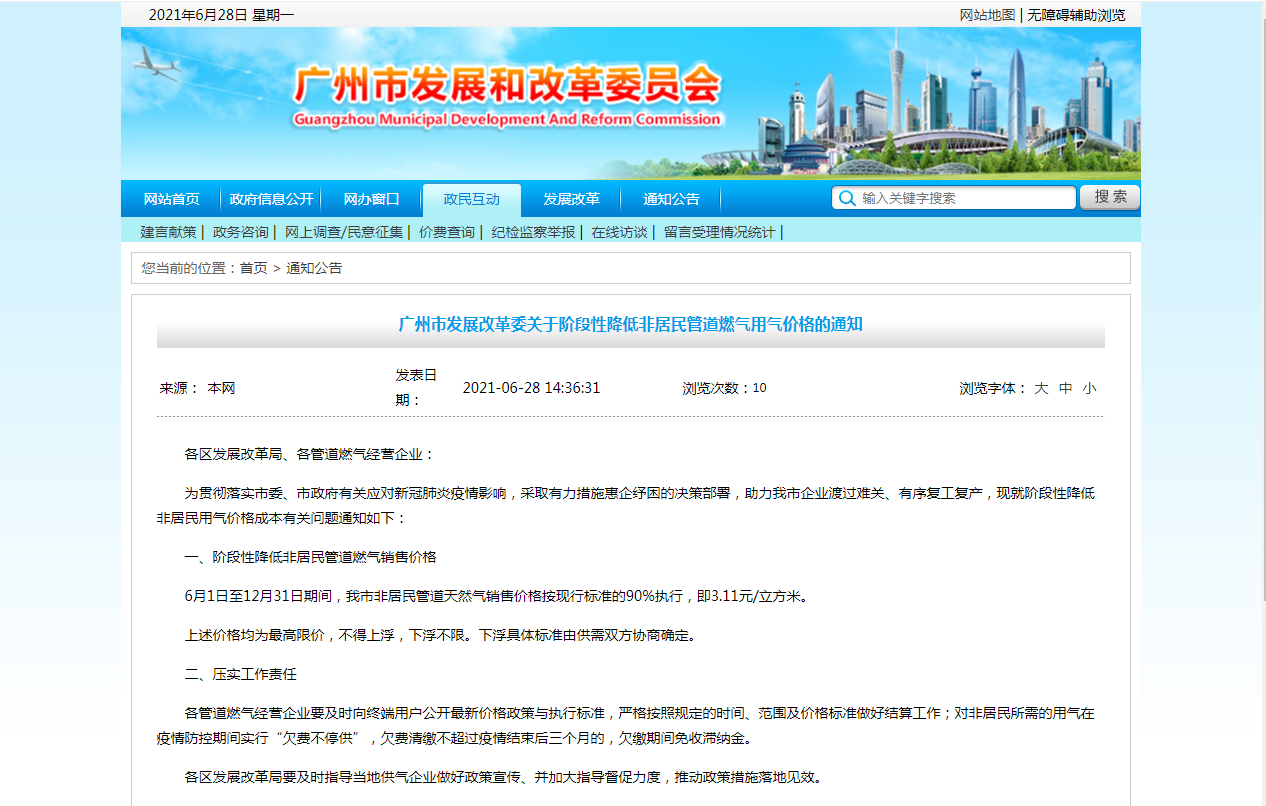Click the salutation 各区发展改革局、各管道燃气经营企业
1266x806 pixels.
[310, 454]
